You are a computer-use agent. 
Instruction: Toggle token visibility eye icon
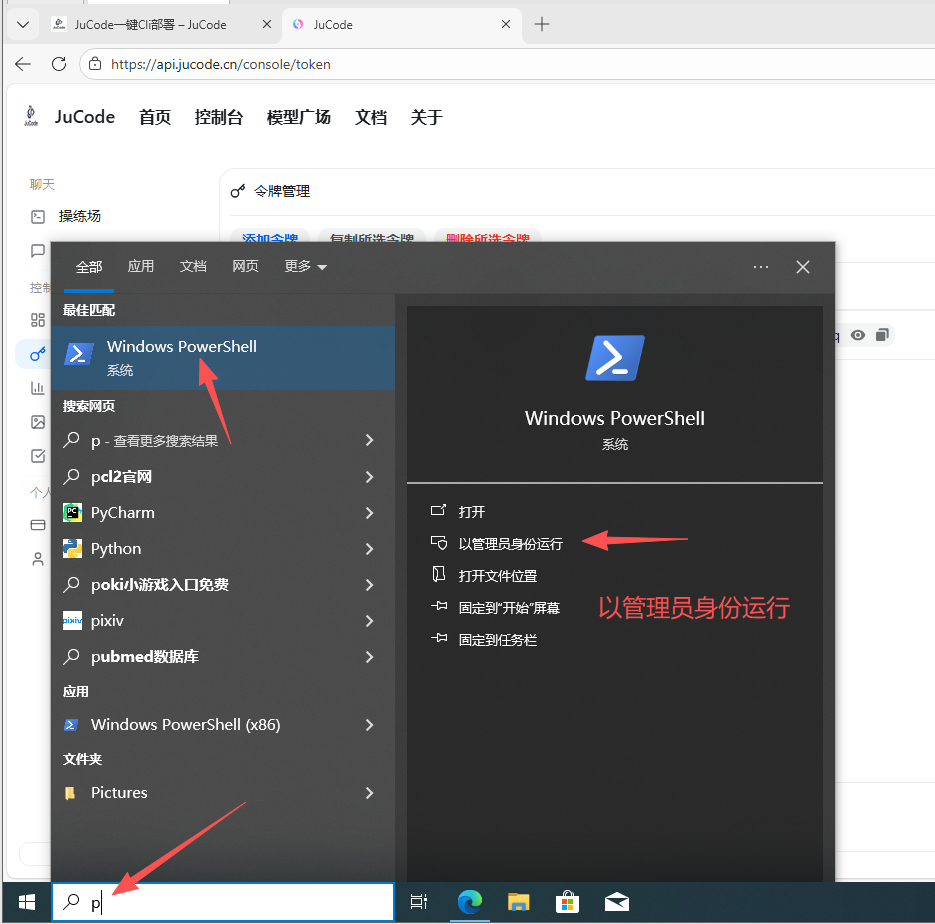(x=857, y=335)
